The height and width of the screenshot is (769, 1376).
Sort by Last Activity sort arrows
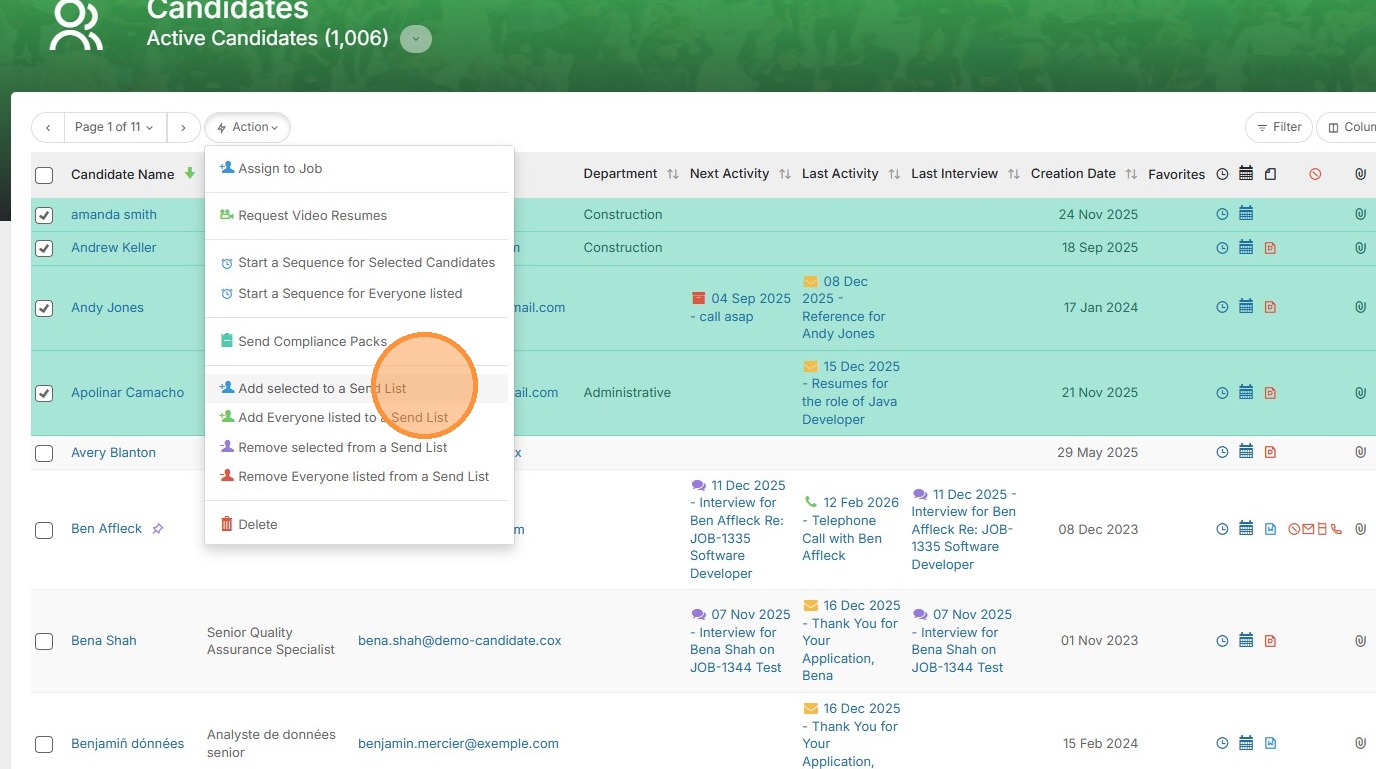[x=894, y=174]
